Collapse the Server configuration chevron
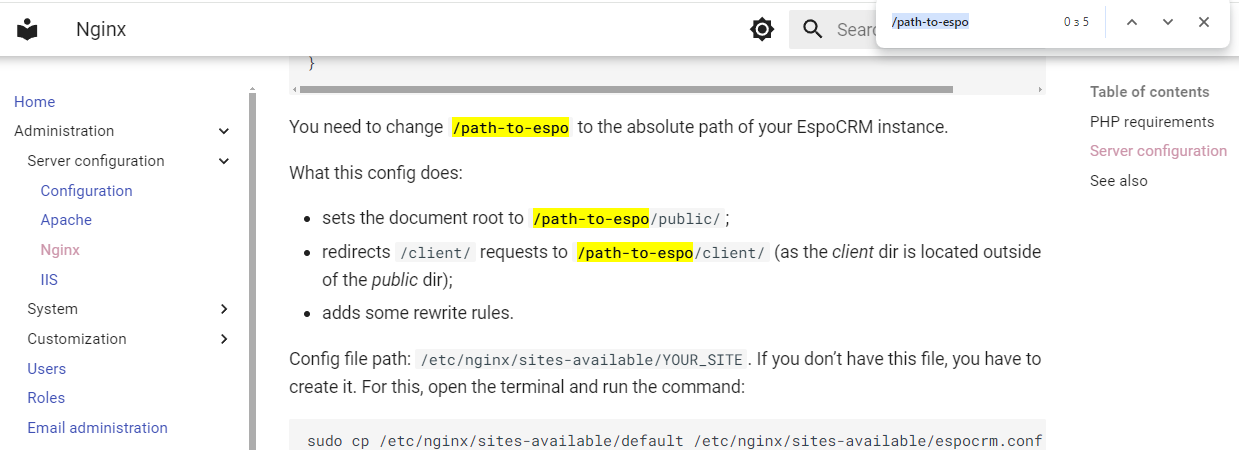The width and height of the screenshot is (1239, 450). (x=224, y=161)
